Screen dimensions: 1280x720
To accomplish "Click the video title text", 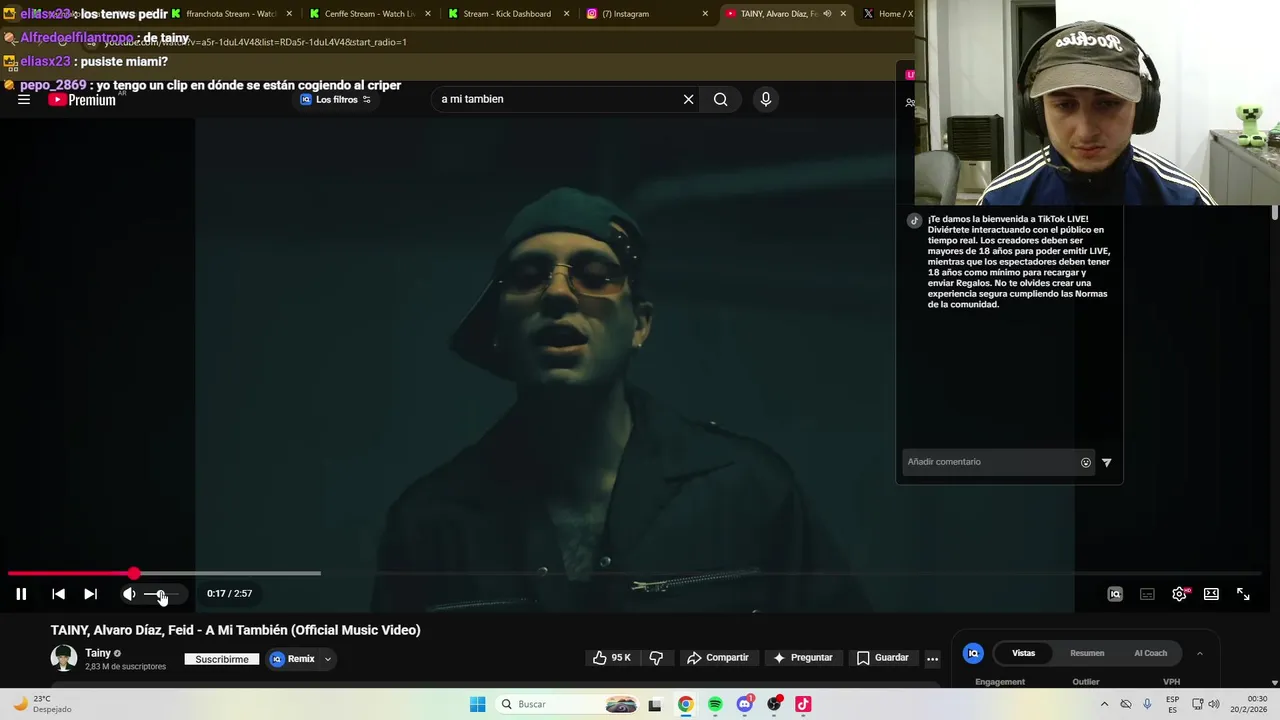I will [x=236, y=630].
